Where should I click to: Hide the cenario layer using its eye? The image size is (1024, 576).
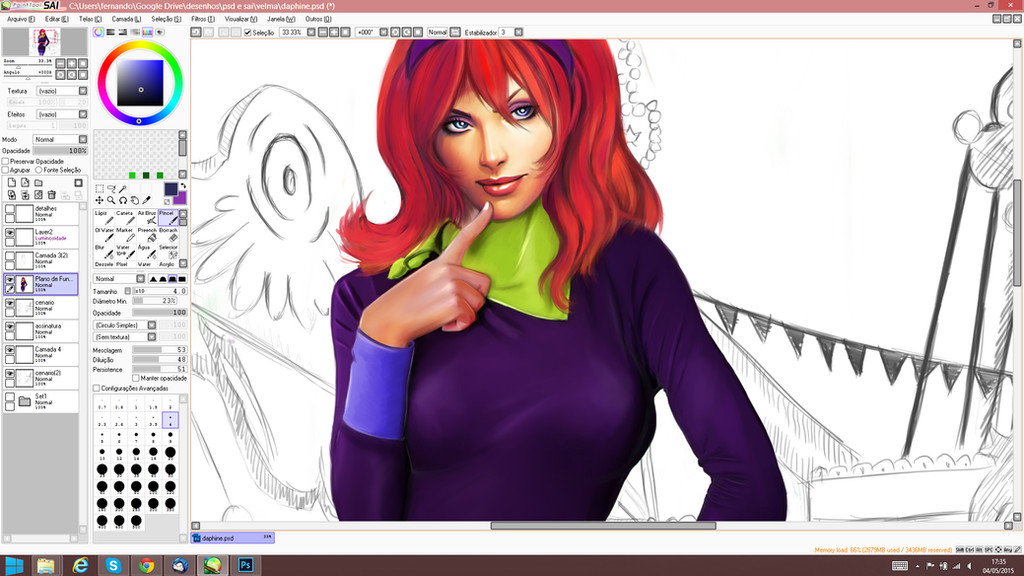(10, 303)
